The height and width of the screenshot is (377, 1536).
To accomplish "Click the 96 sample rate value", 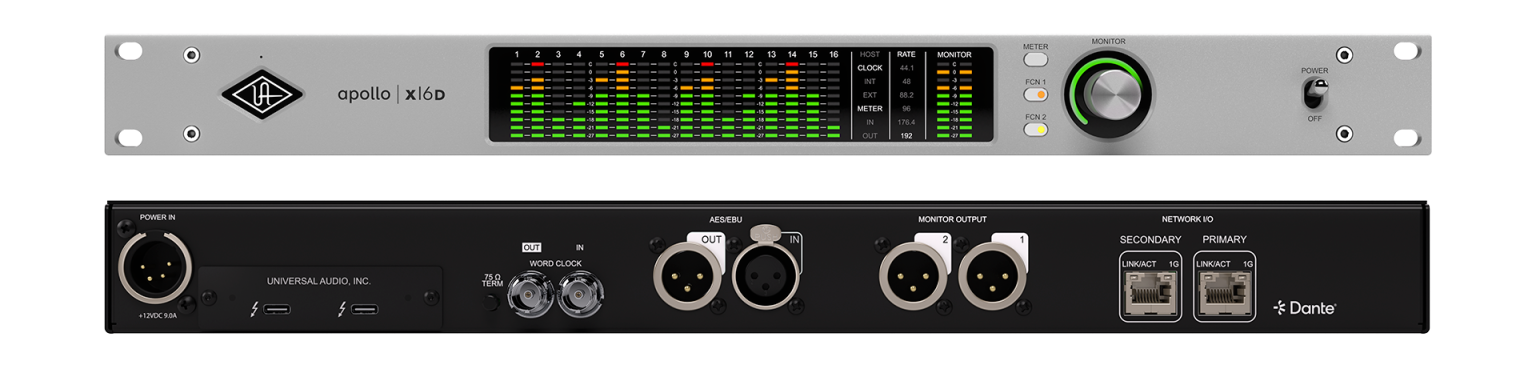I will tap(906, 108).
